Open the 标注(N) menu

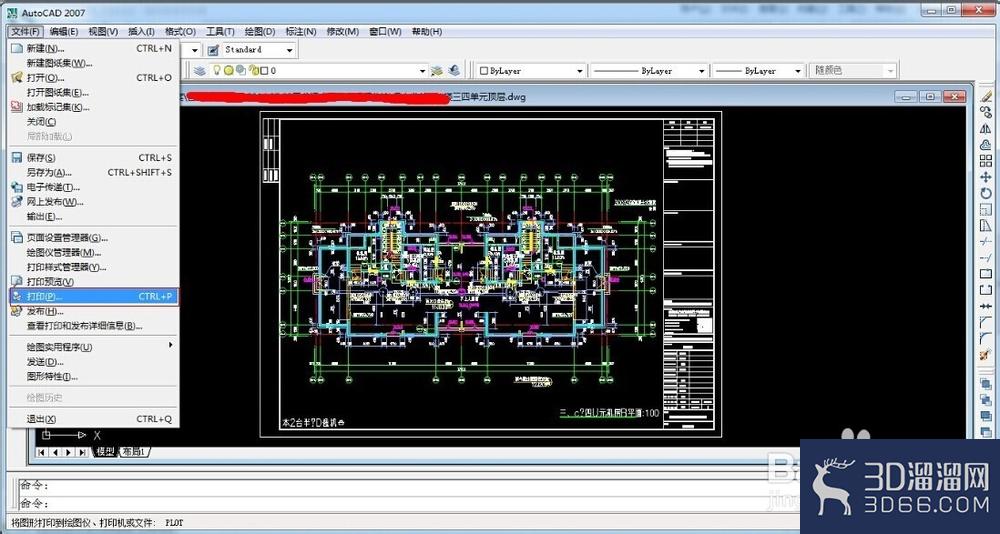tap(300, 31)
